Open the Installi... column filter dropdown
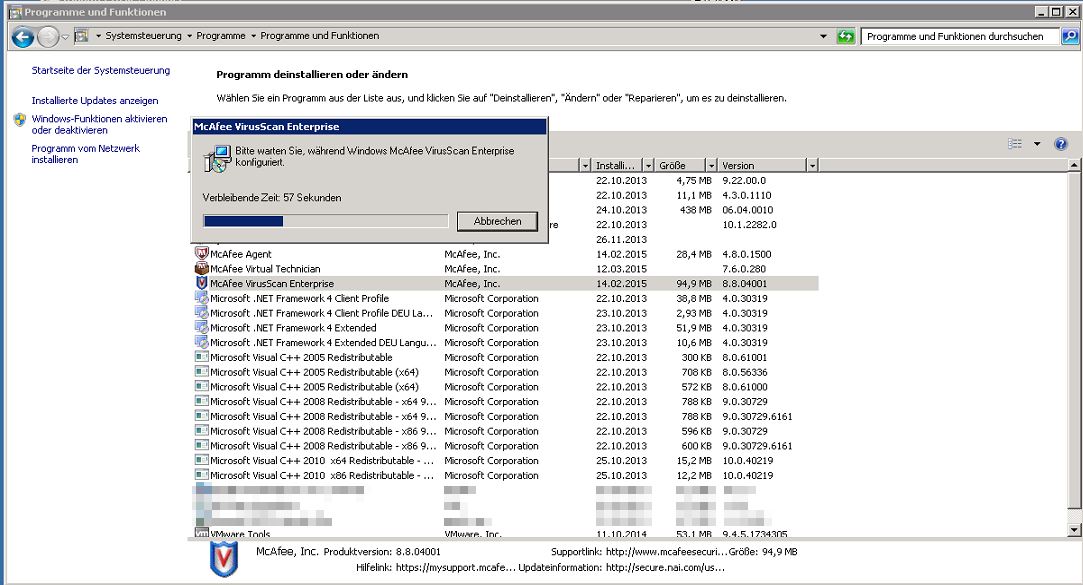Image resolution: width=1083 pixels, height=585 pixels. point(648,165)
